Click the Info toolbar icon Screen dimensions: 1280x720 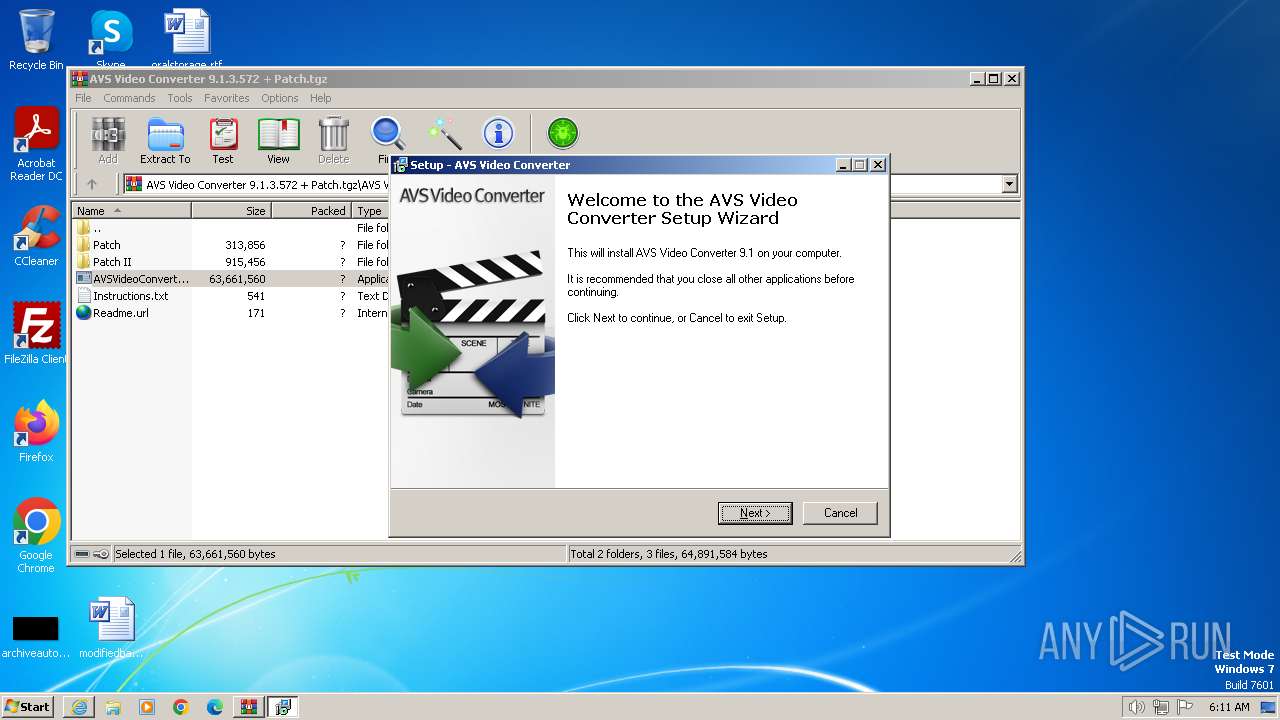pos(498,134)
